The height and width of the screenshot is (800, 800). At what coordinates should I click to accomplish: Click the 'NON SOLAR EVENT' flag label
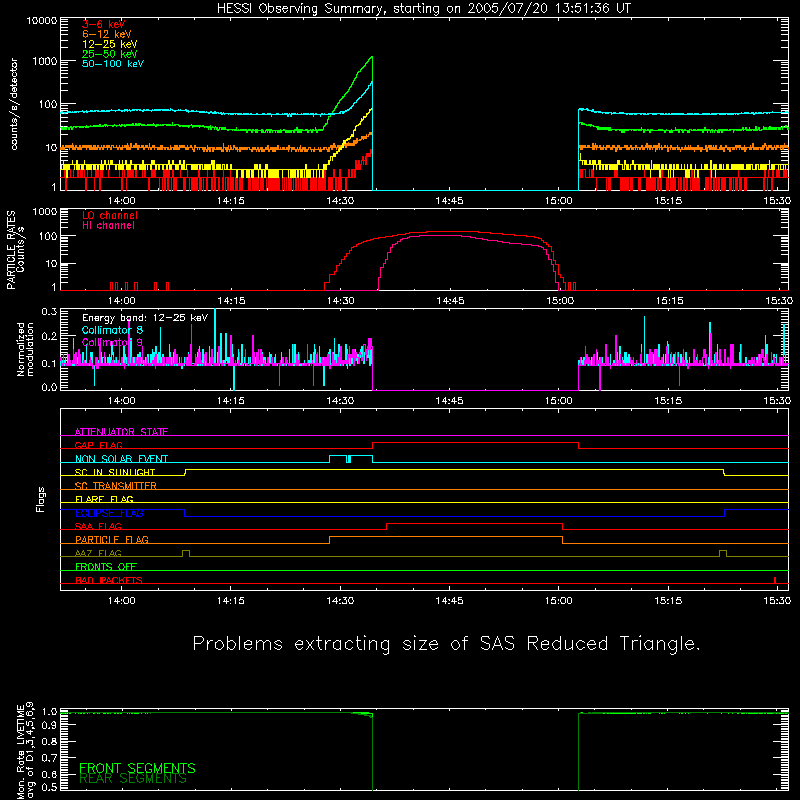pyautogui.click(x=121, y=459)
